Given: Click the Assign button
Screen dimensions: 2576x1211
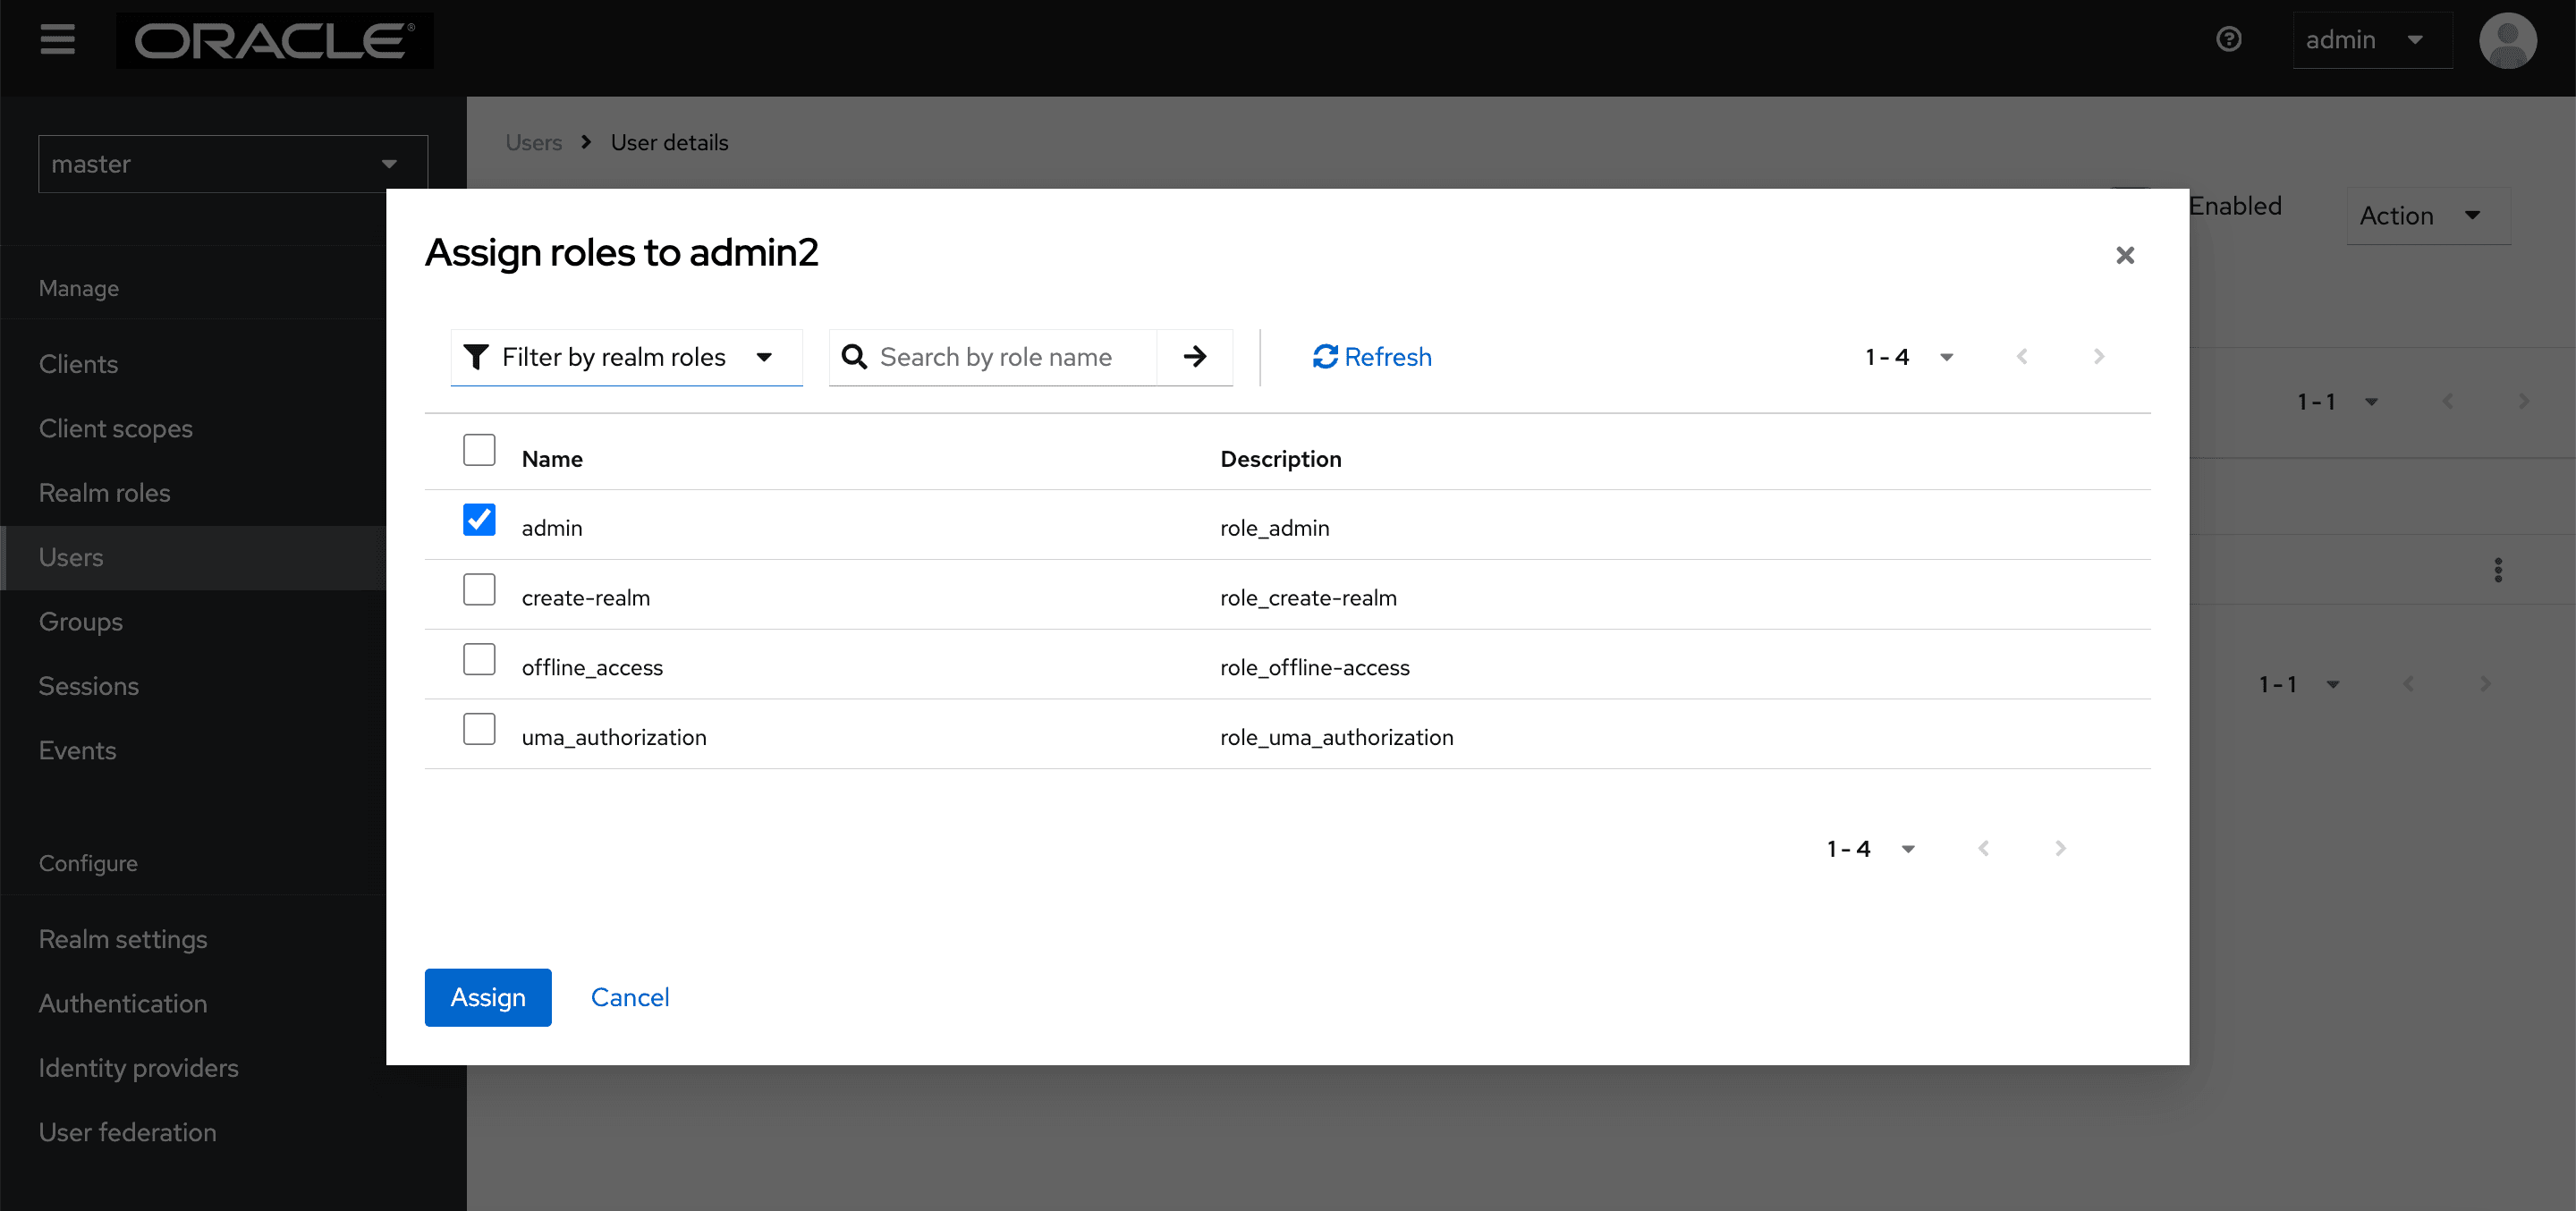Looking at the screenshot, I should [x=487, y=997].
